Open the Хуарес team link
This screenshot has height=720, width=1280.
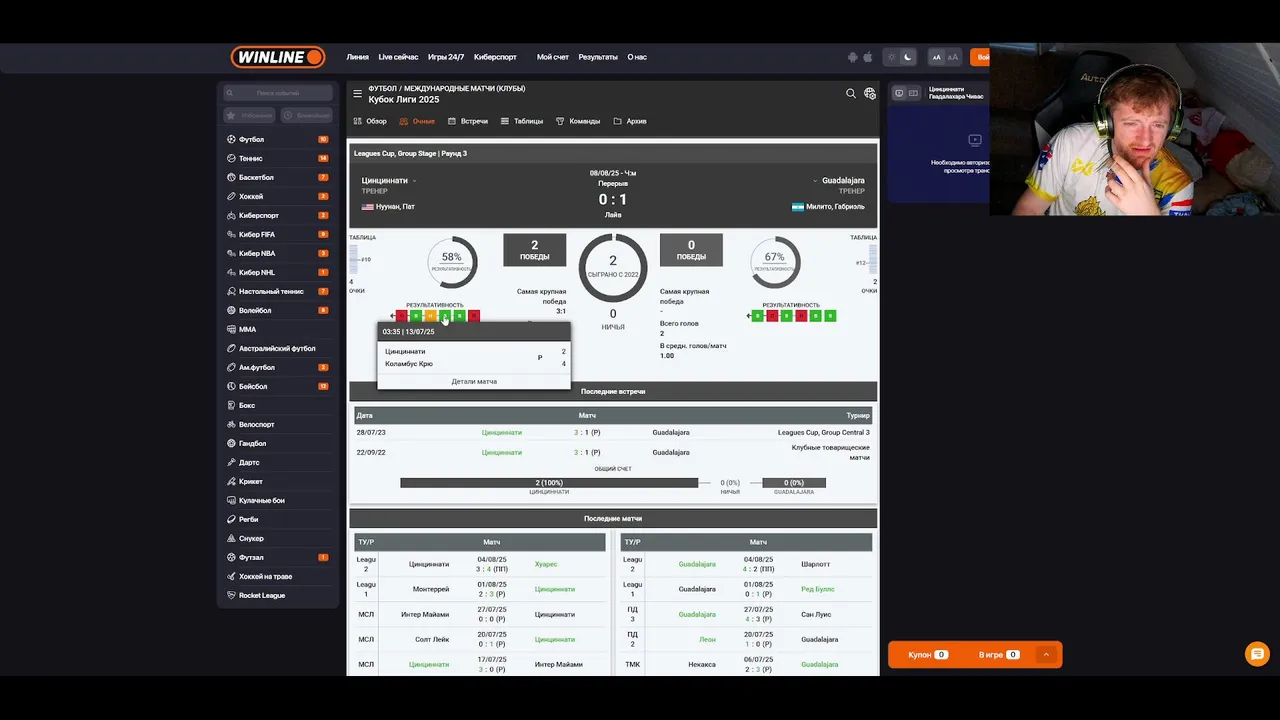tap(546, 564)
